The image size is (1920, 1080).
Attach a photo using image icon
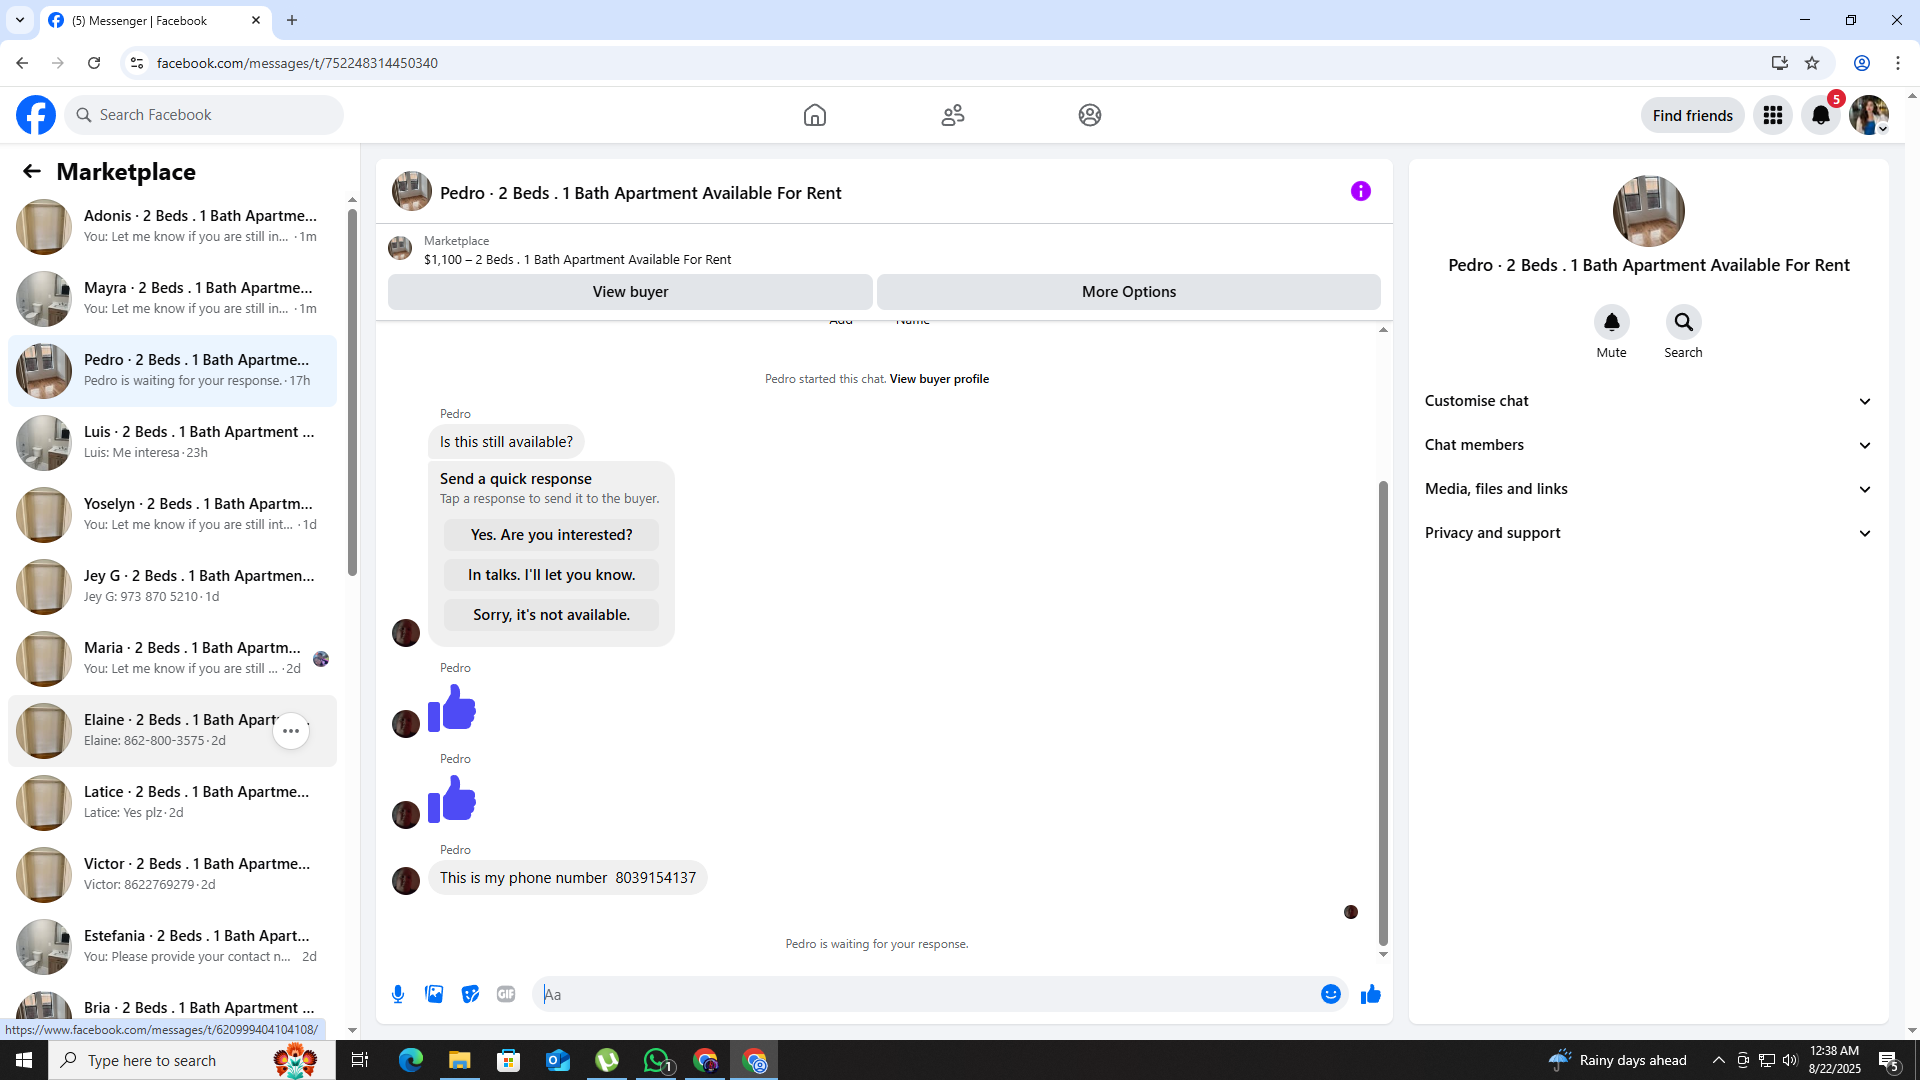pyautogui.click(x=434, y=994)
